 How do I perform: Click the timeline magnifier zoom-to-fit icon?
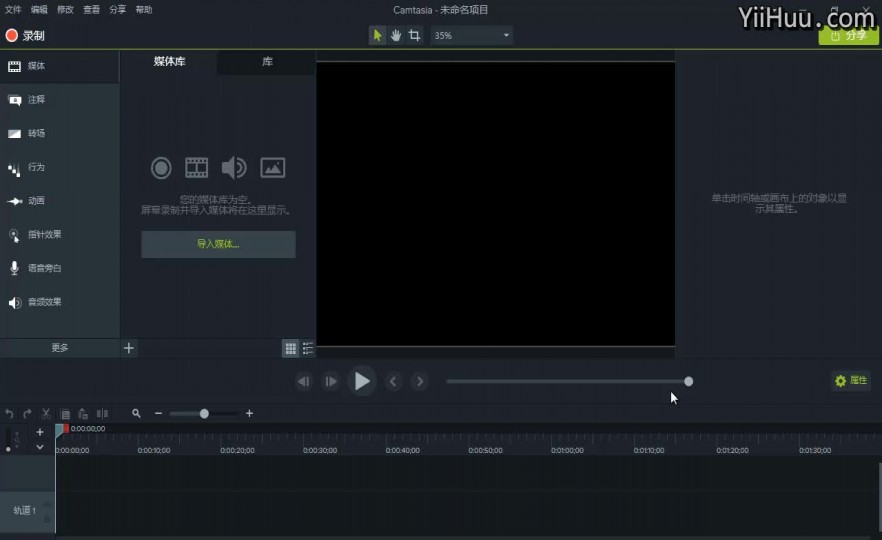click(x=136, y=413)
